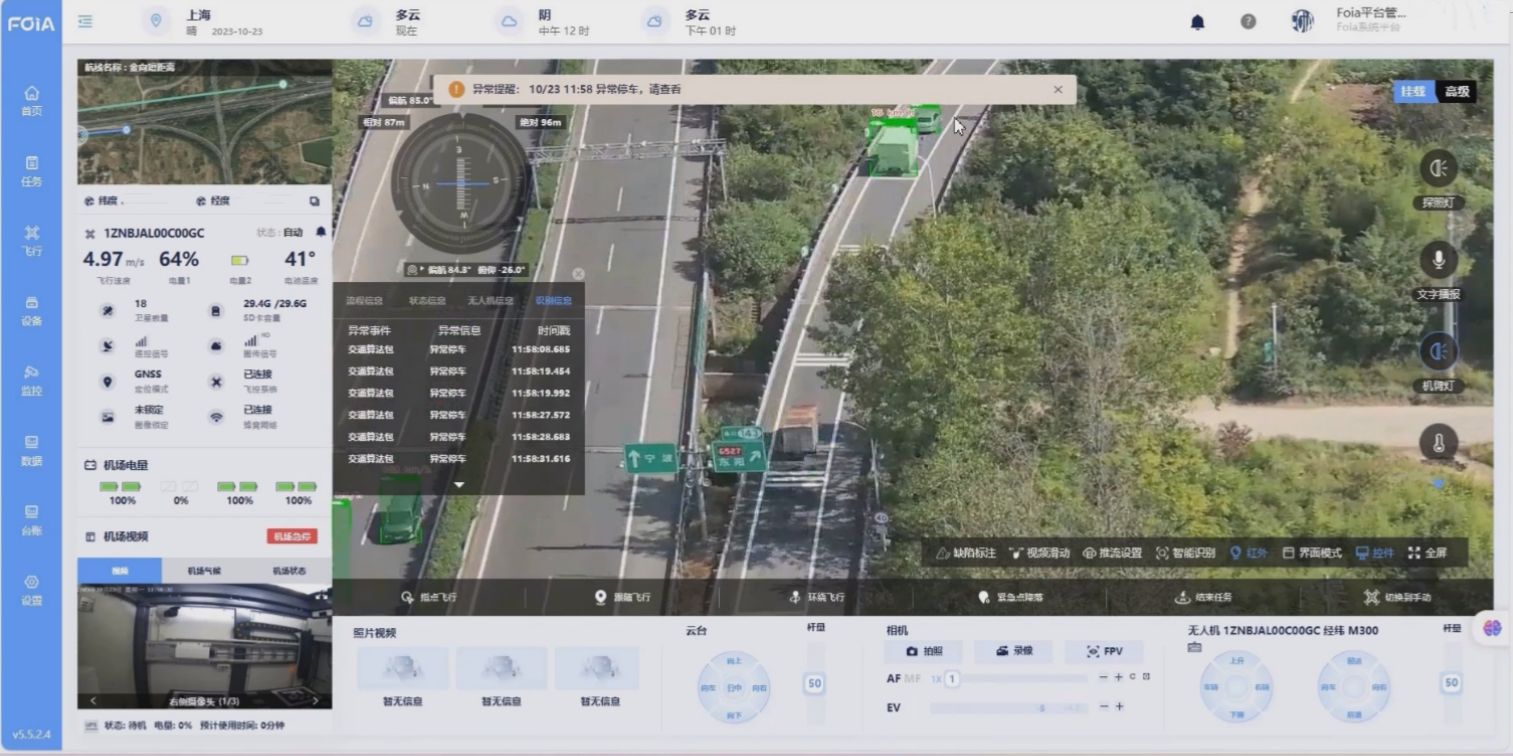Select the 机场气候 tab

point(204,571)
